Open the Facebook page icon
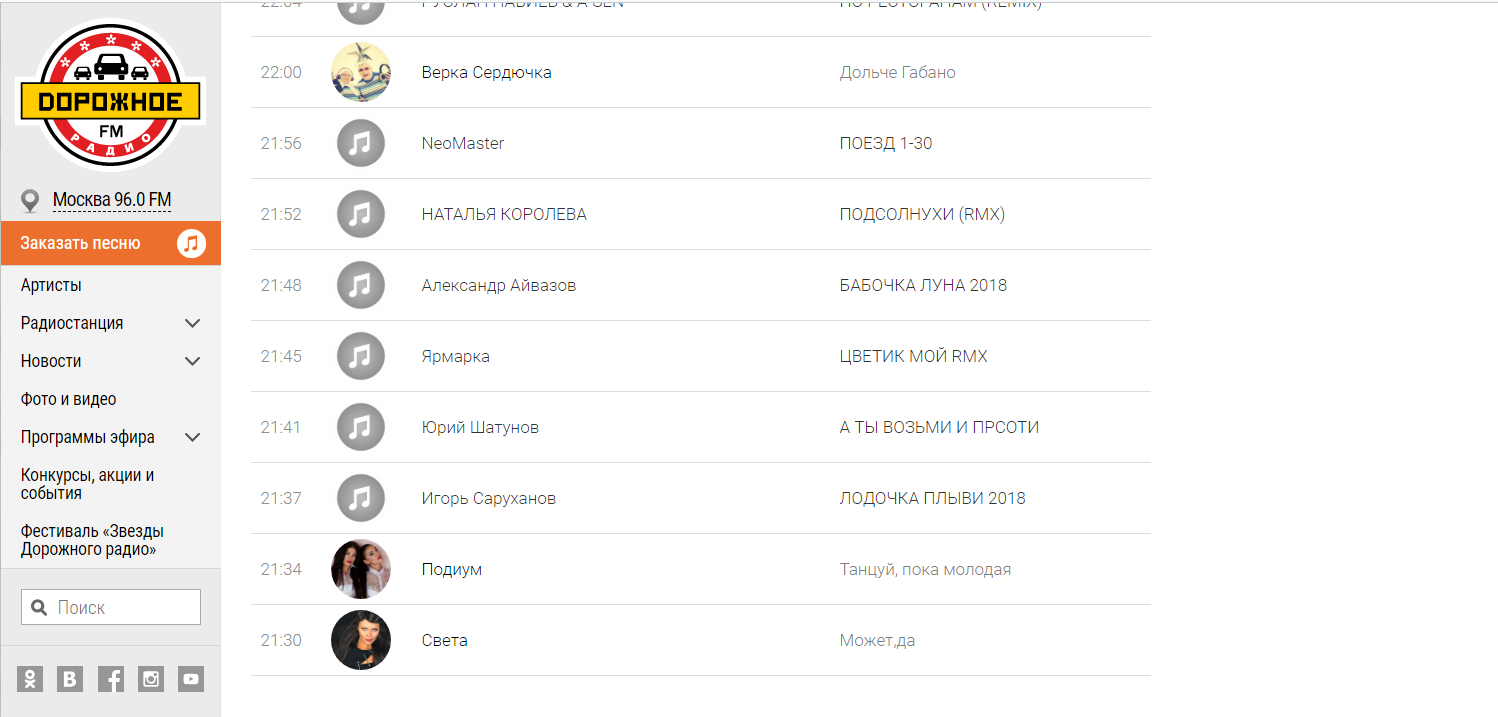Viewport: 1498px width, 717px height. click(111, 679)
